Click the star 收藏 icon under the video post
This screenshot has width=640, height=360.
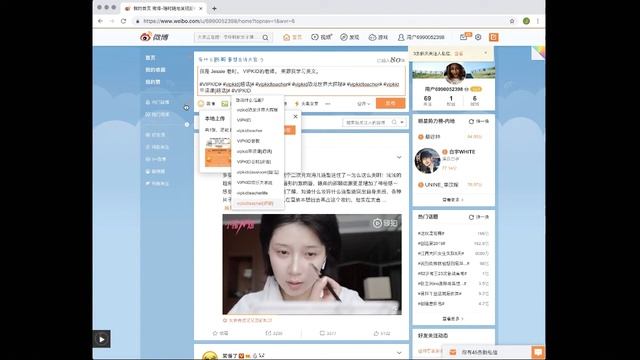pos(215,333)
